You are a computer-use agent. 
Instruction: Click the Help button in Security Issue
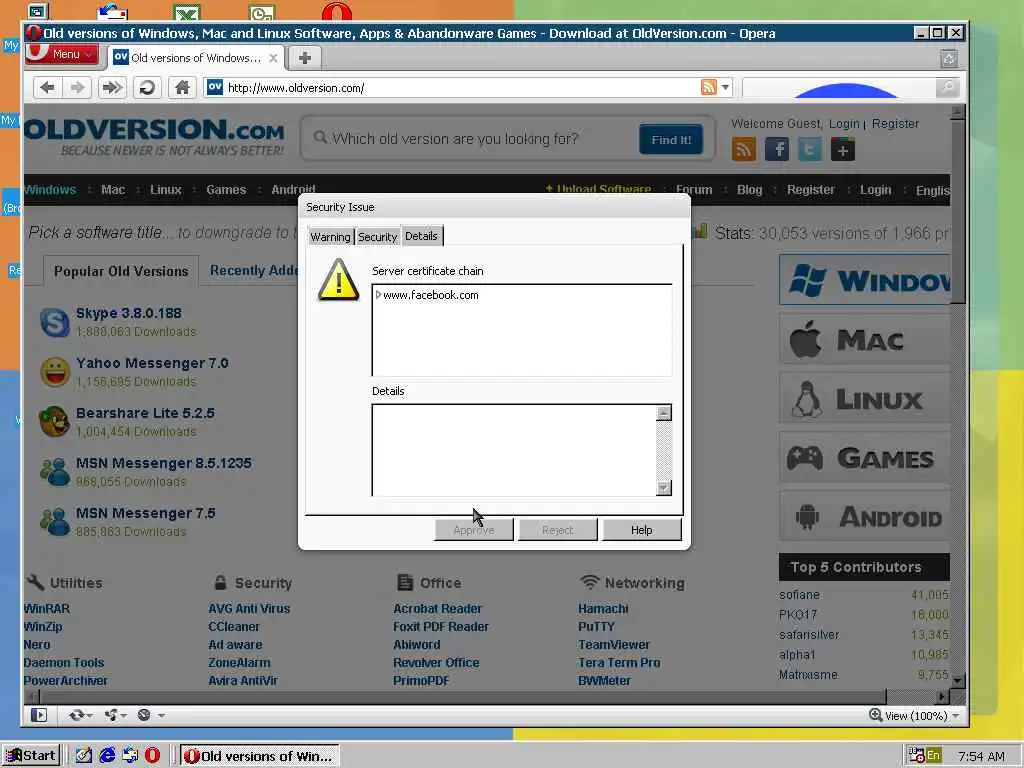(642, 530)
